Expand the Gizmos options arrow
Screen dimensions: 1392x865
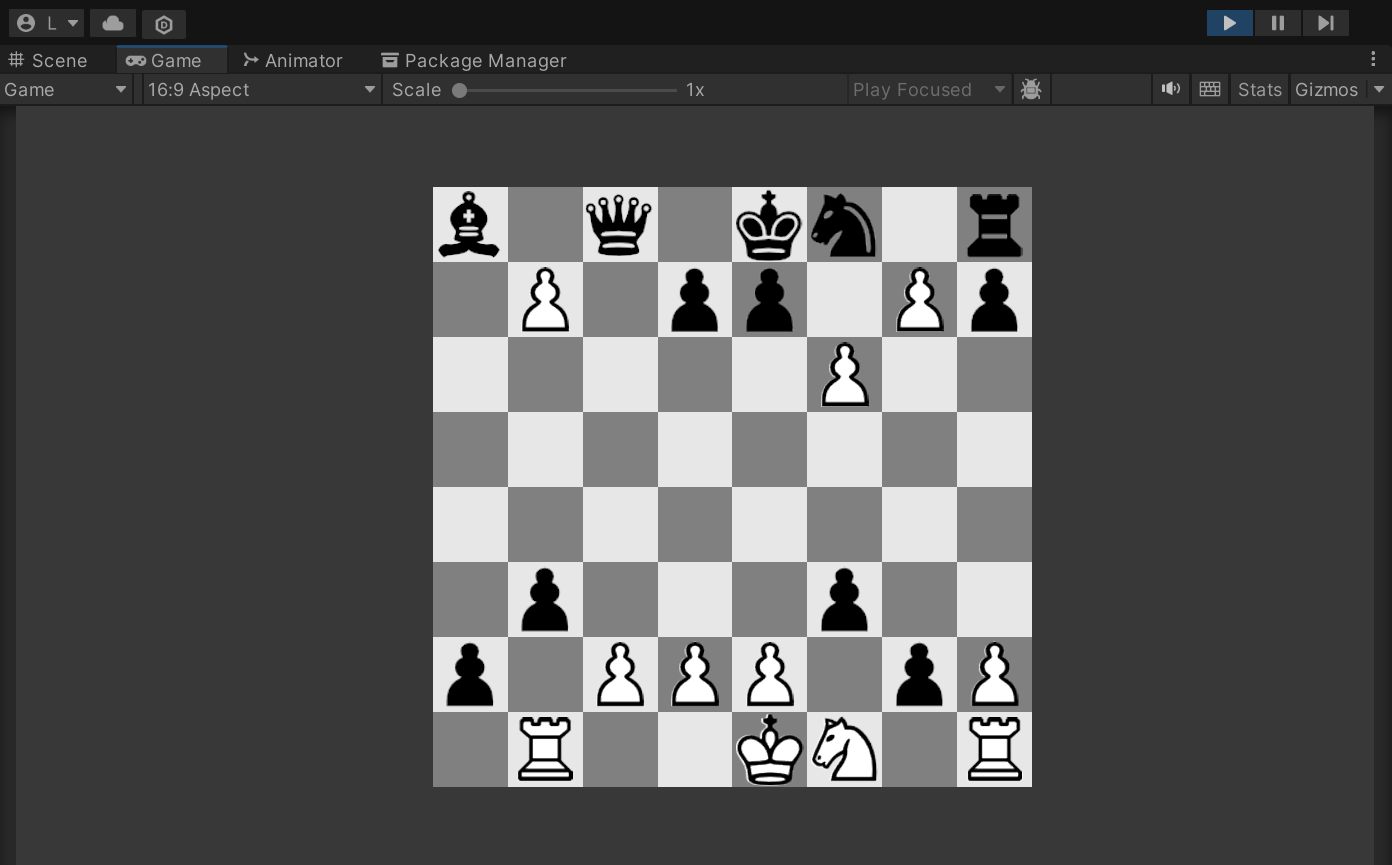pyautogui.click(x=1379, y=89)
